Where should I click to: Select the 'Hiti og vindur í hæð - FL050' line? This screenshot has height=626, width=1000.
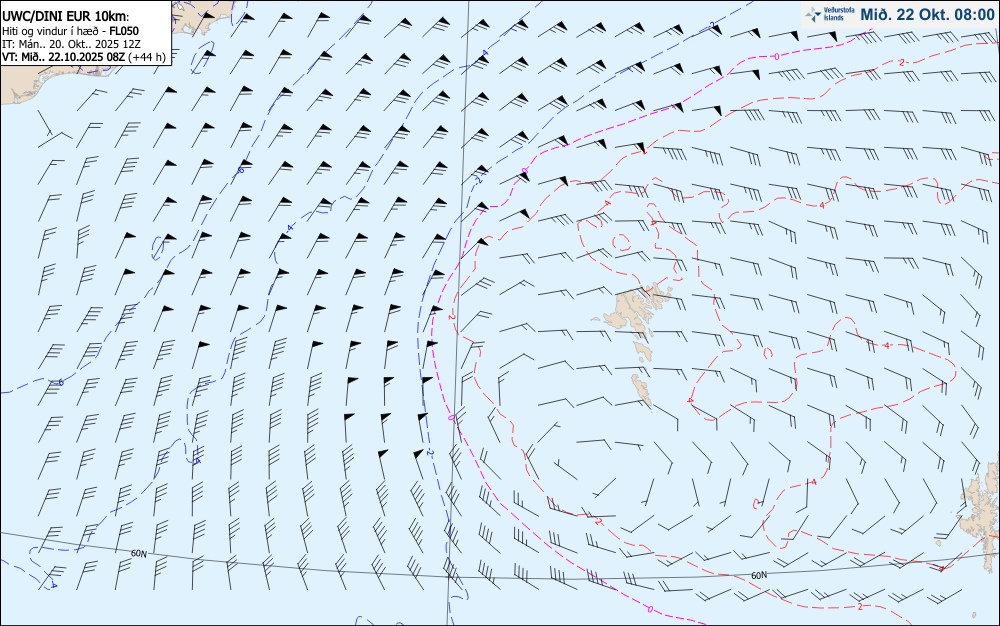pos(70,31)
